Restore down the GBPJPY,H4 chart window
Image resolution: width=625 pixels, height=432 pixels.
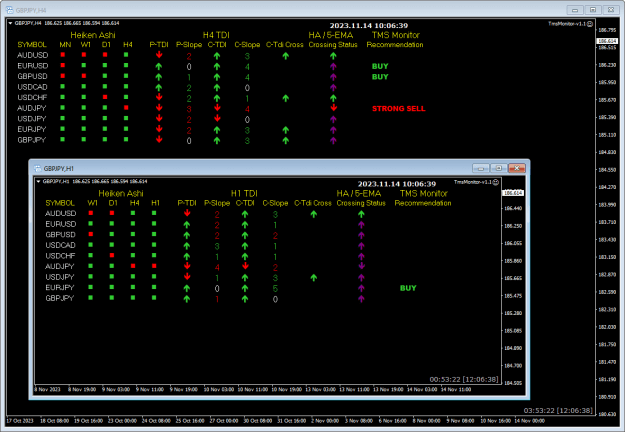pos(593,10)
